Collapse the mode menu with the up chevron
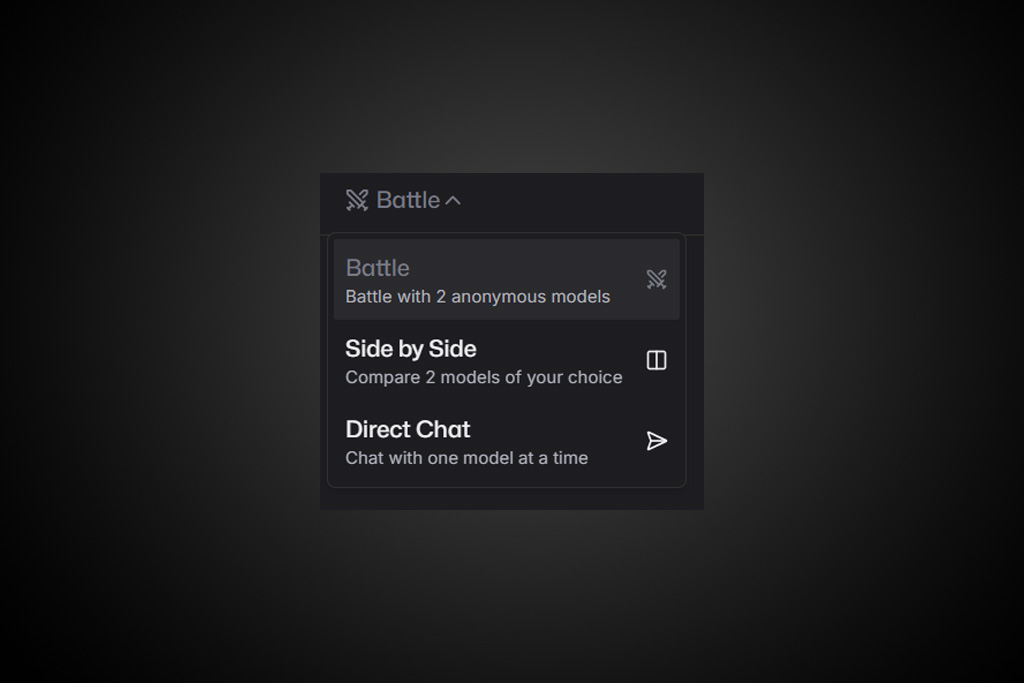Image resolution: width=1024 pixels, height=683 pixels. [453, 201]
